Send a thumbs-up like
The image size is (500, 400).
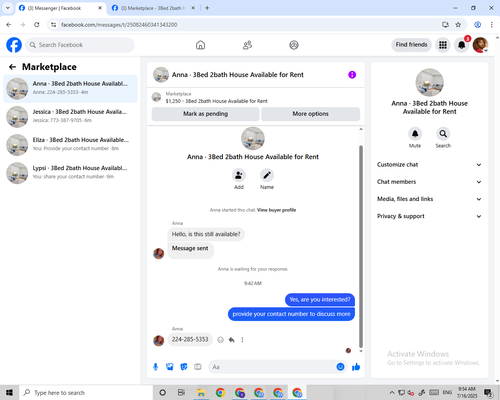pos(356,367)
